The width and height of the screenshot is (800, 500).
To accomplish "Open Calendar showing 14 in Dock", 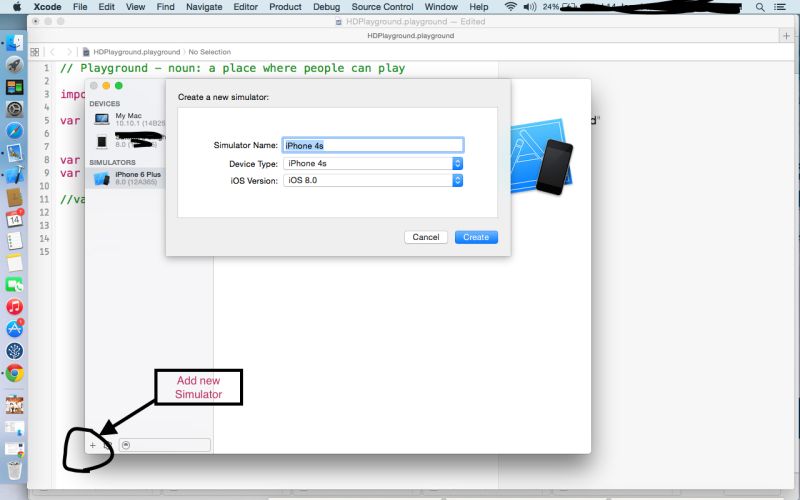I will [14, 219].
